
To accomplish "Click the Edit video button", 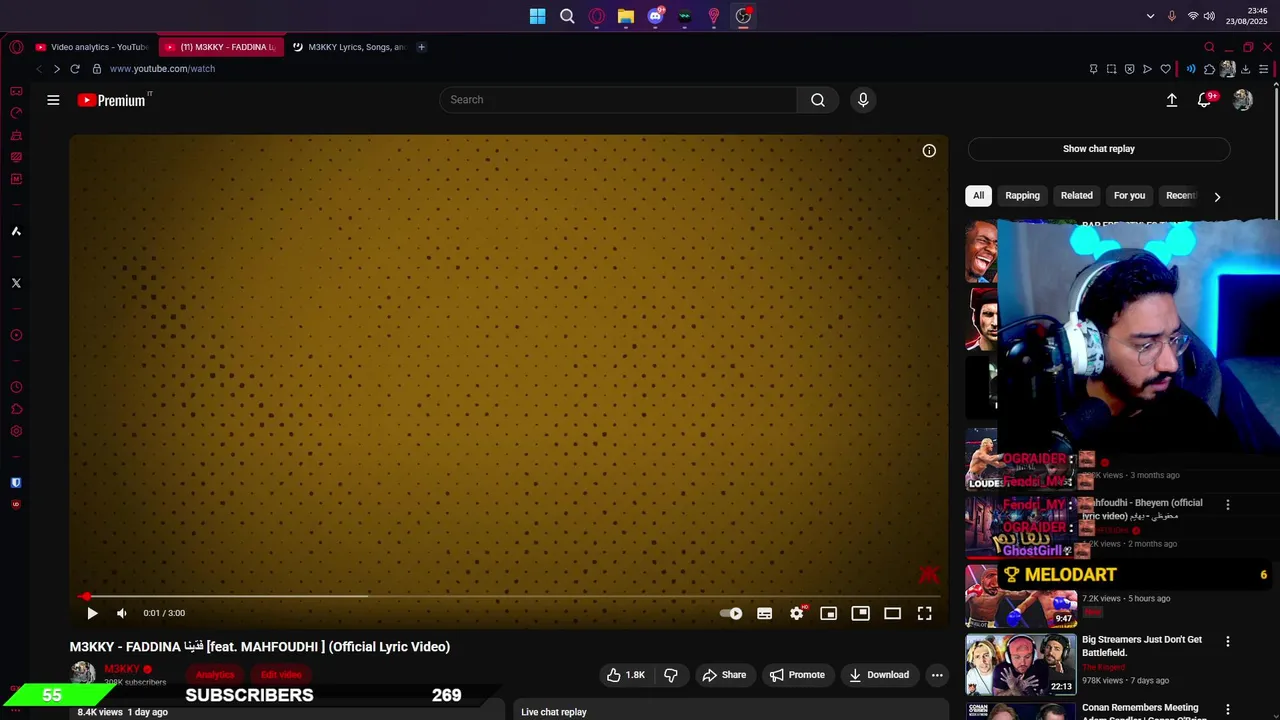I will [281, 675].
